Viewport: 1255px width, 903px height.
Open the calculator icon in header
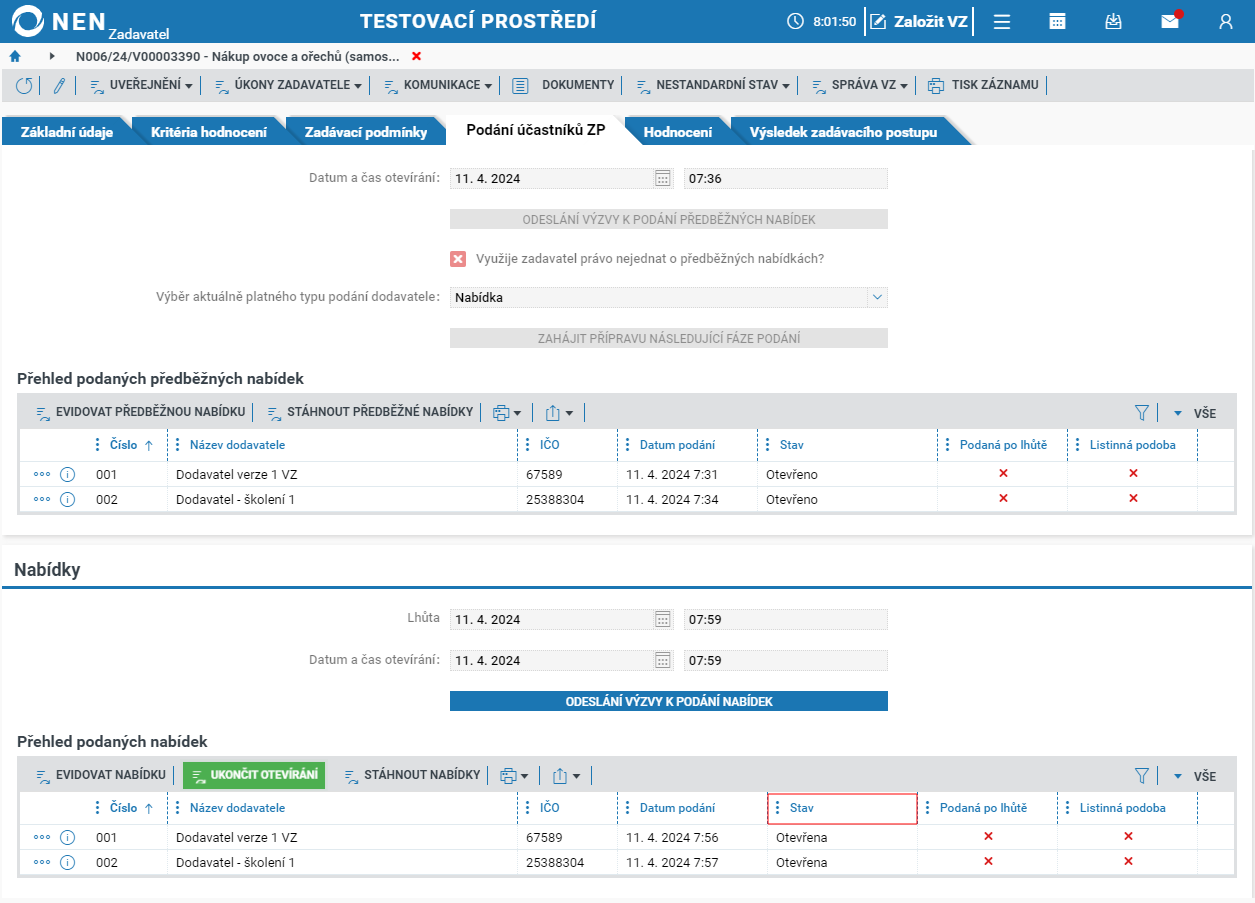[1057, 21]
